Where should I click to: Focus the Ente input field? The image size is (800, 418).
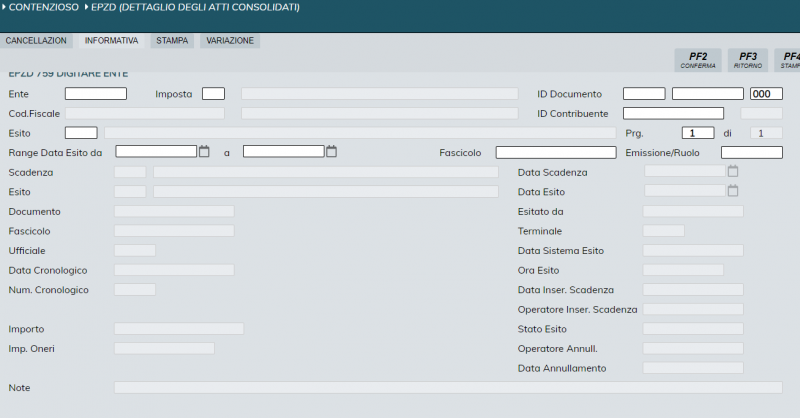pyautogui.click(x=96, y=94)
